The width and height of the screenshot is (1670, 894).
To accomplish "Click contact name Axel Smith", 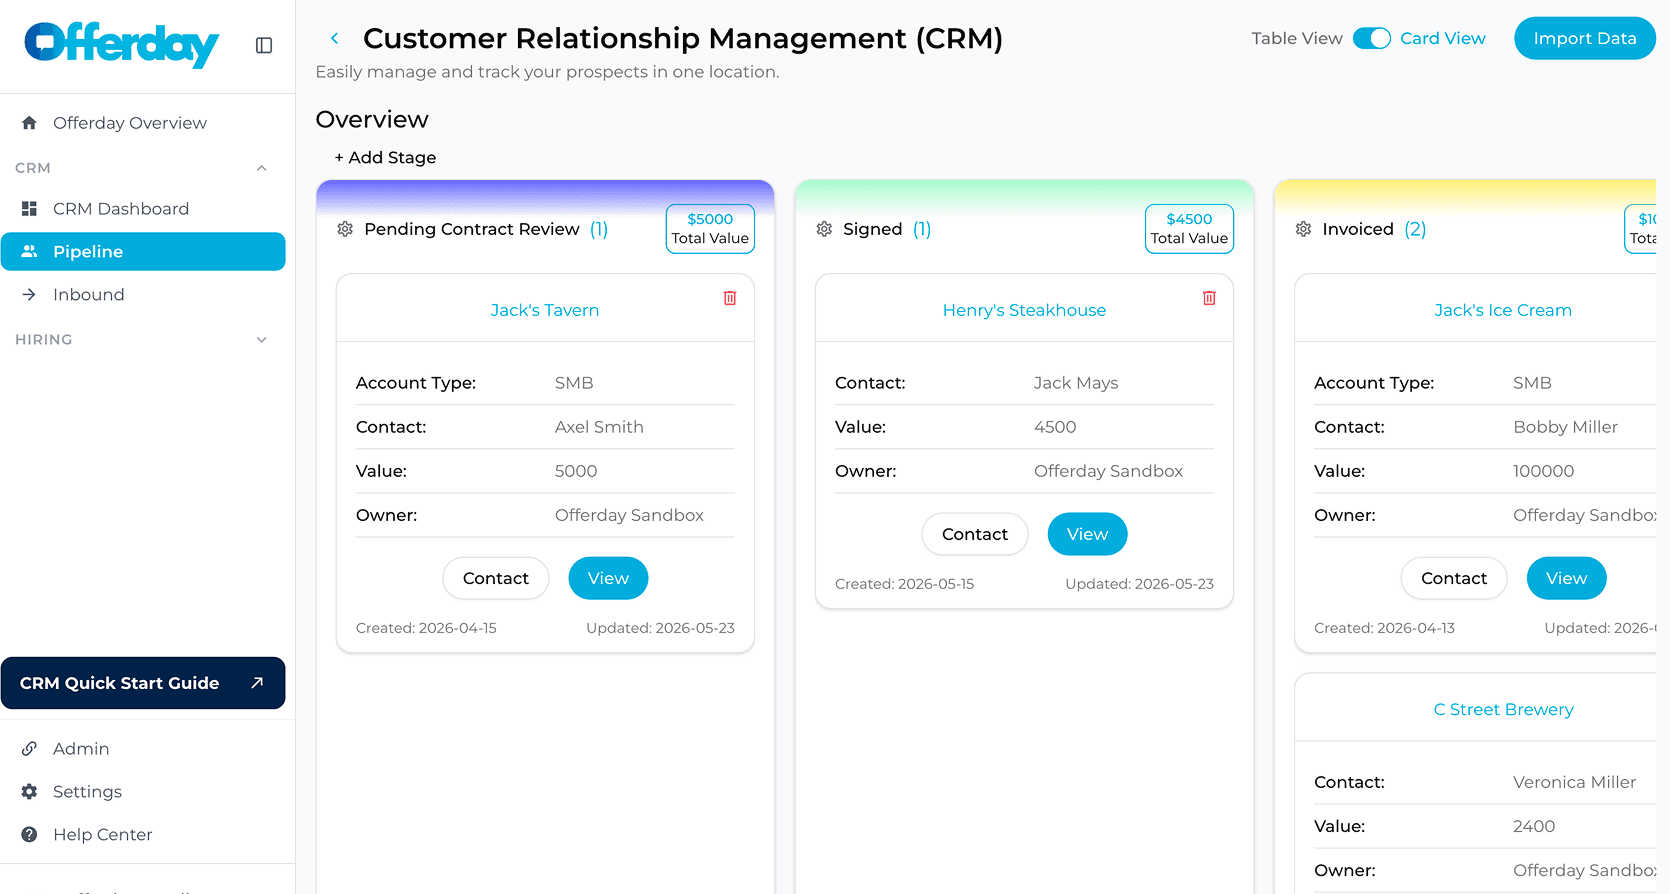I will (x=599, y=427).
